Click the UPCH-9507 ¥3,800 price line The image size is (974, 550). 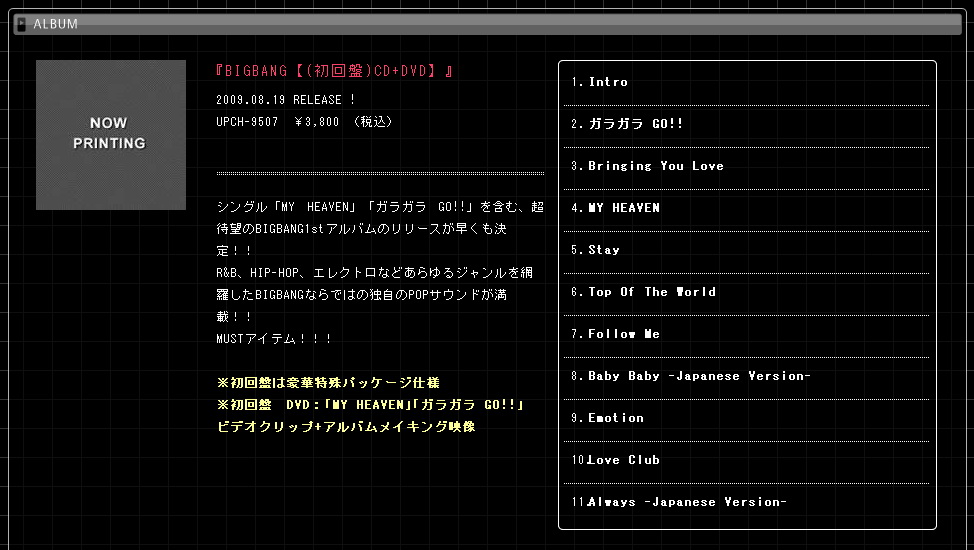coord(304,122)
